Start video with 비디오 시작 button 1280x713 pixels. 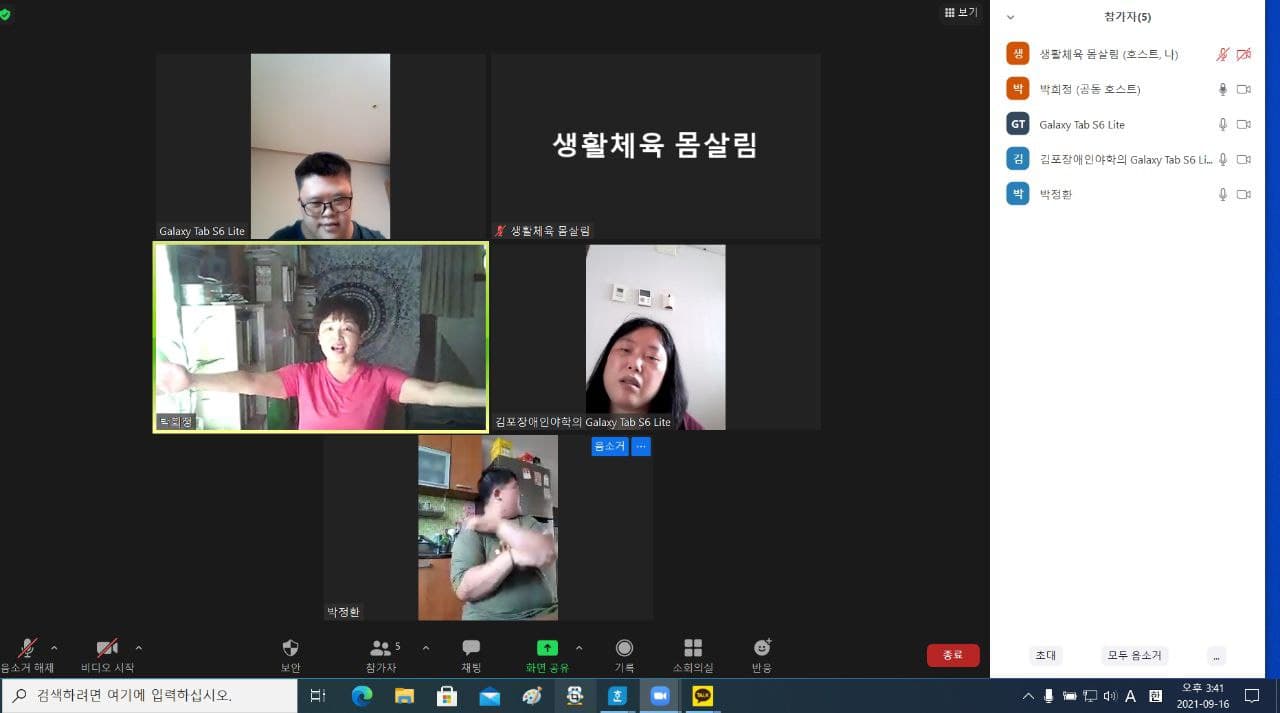click(x=107, y=656)
